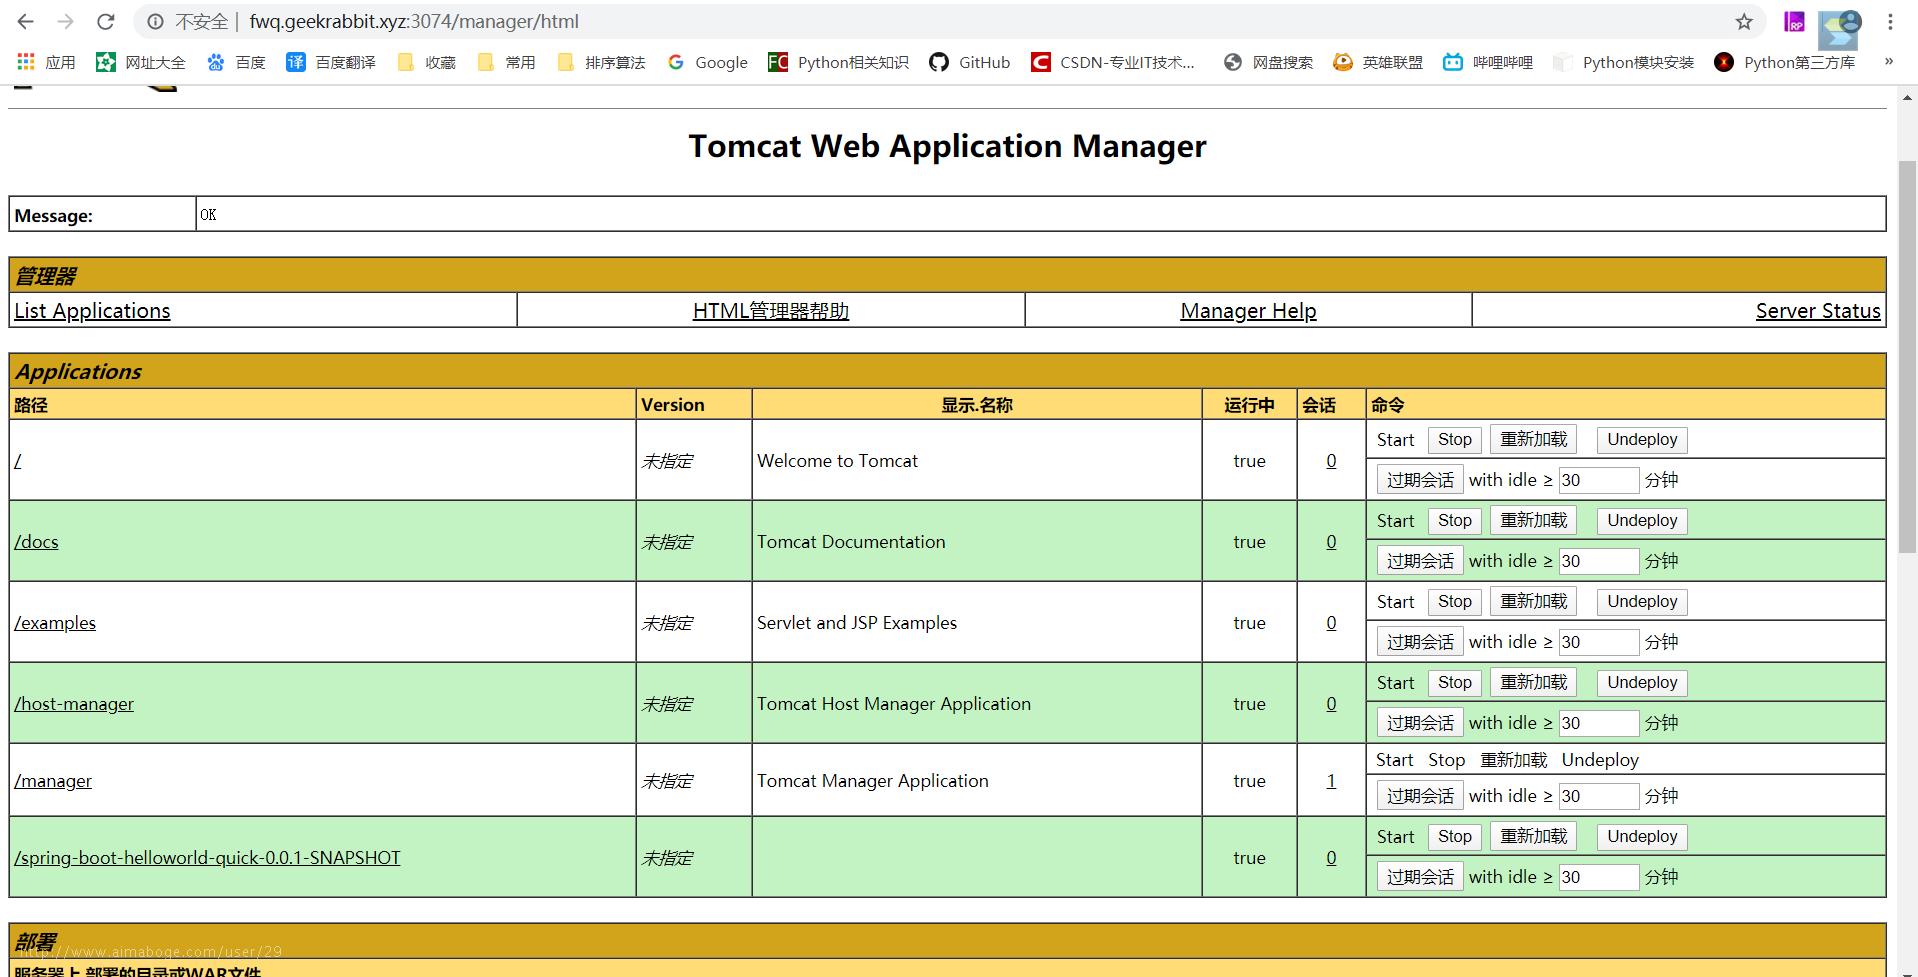This screenshot has width=1918, height=977.
Task: Click idle minutes field for /examples row
Action: (x=1598, y=642)
